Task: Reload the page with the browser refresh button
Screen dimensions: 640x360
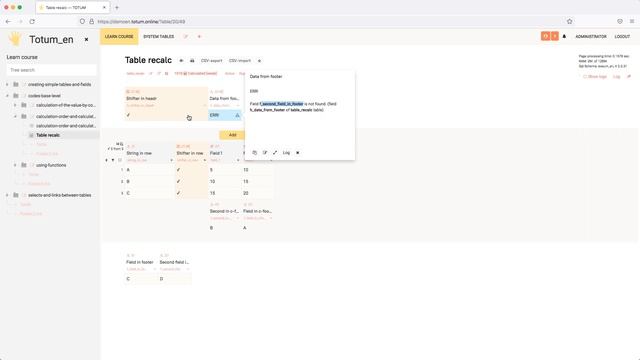Action: click(32, 21)
